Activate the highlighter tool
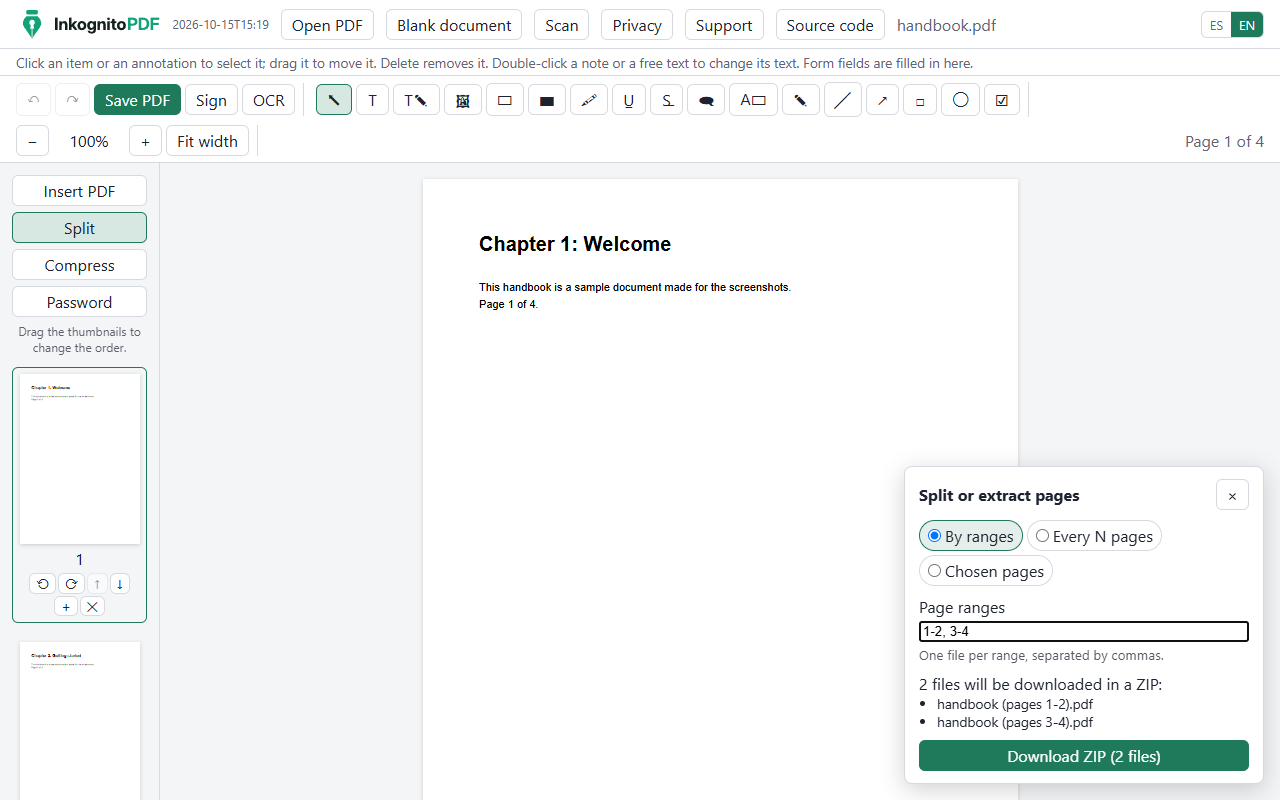 tap(589, 100)
